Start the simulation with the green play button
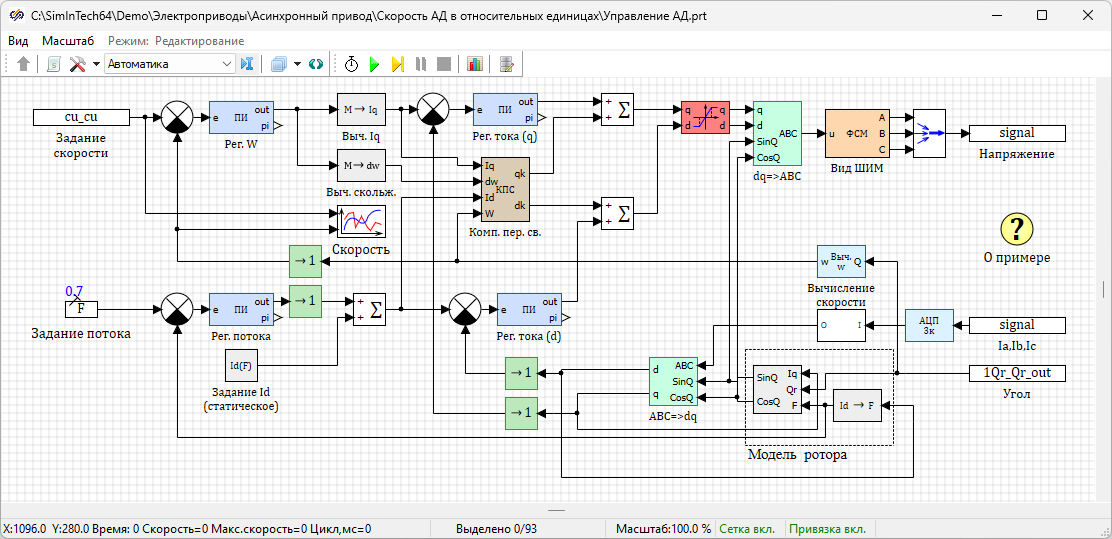The width and height of the screenshot is (1112, 539). point(375,64)
